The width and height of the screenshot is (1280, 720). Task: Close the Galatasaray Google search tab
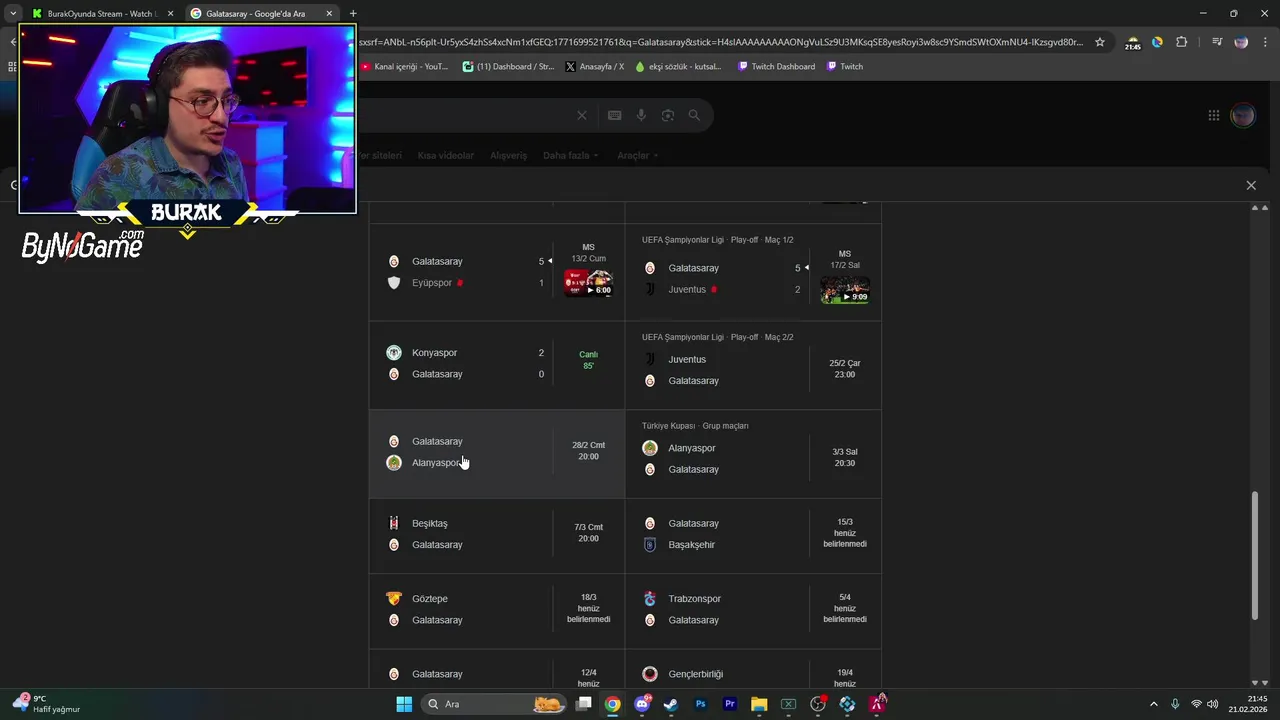[x=329, y=14]
